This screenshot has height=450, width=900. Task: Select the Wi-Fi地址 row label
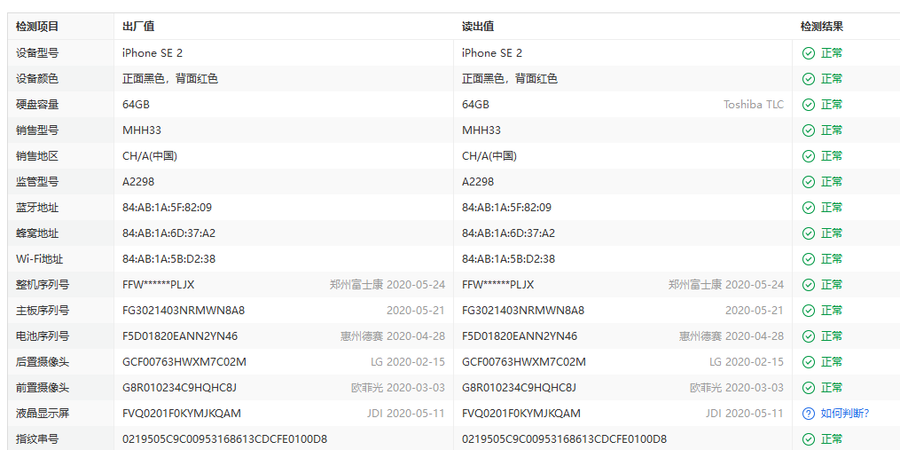coord(40,259)
